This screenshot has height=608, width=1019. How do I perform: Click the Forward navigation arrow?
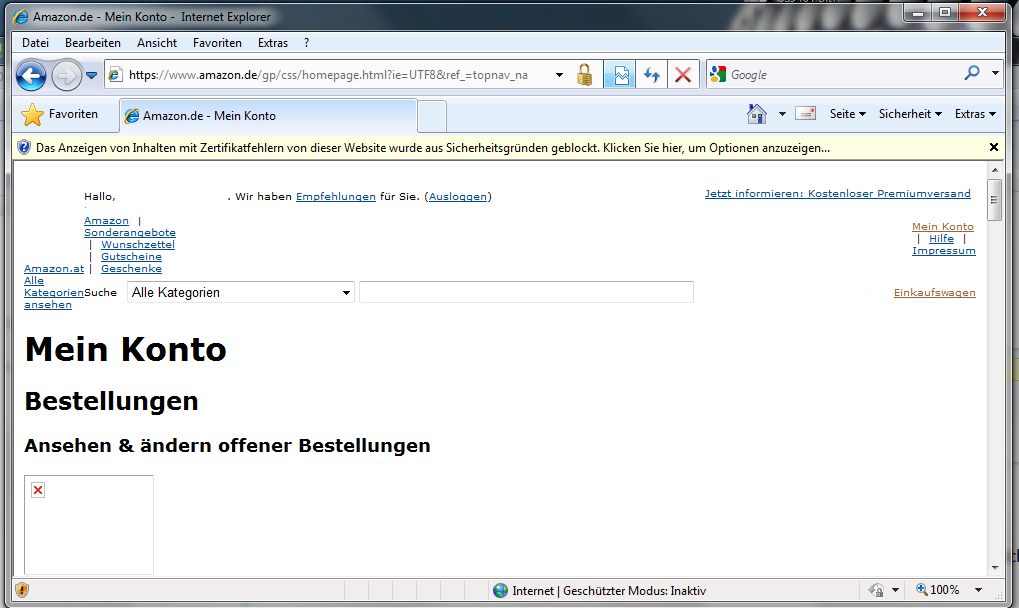pos(66,76)
